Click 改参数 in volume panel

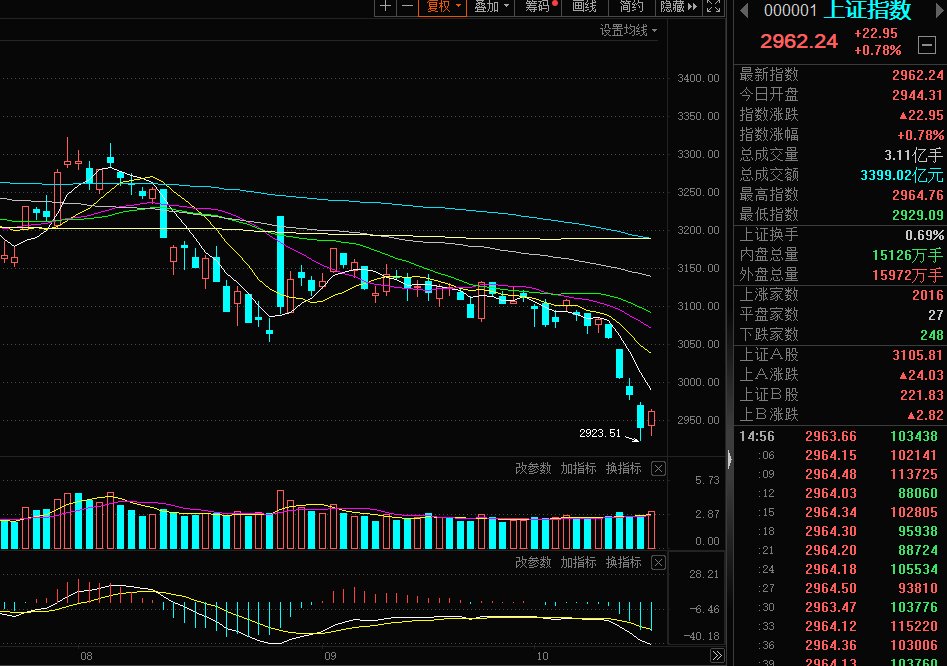click(x=533, y=469)
